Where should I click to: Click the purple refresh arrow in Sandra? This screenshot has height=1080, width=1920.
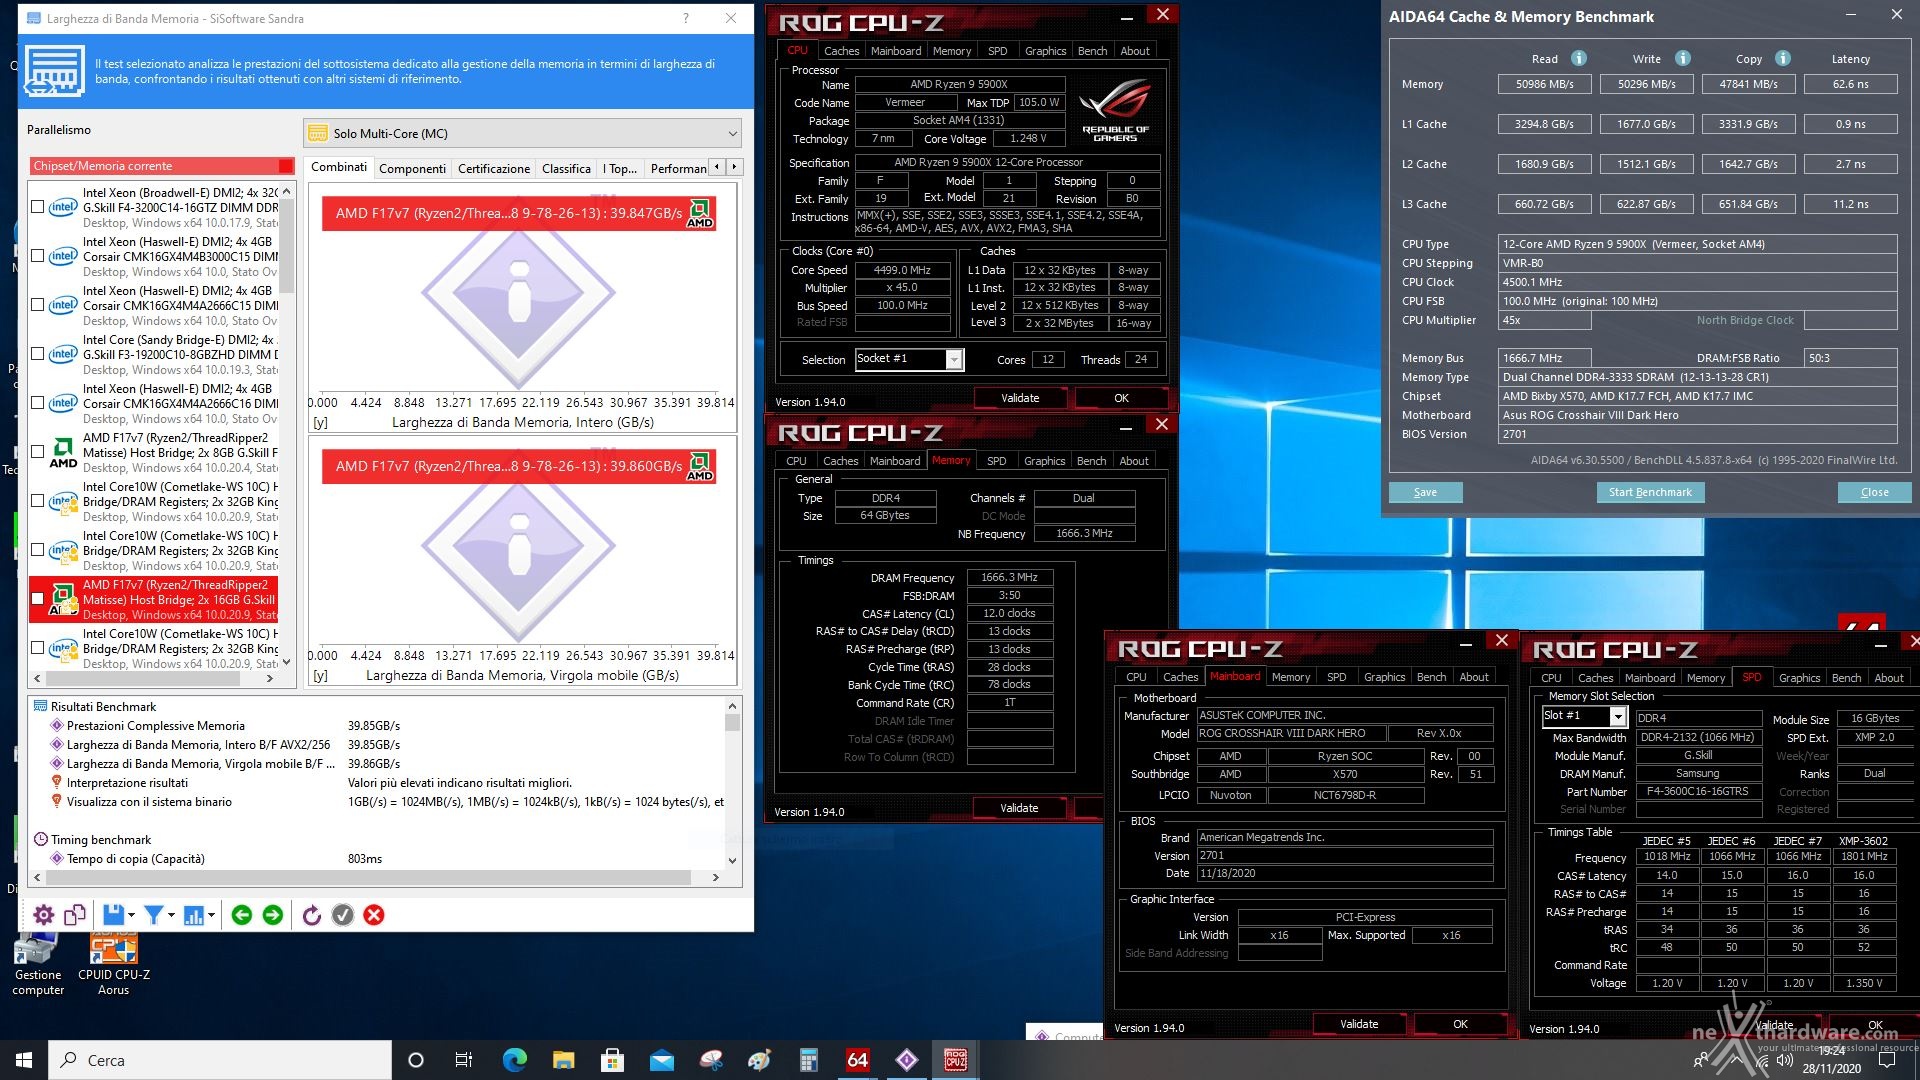click(311, 915)
